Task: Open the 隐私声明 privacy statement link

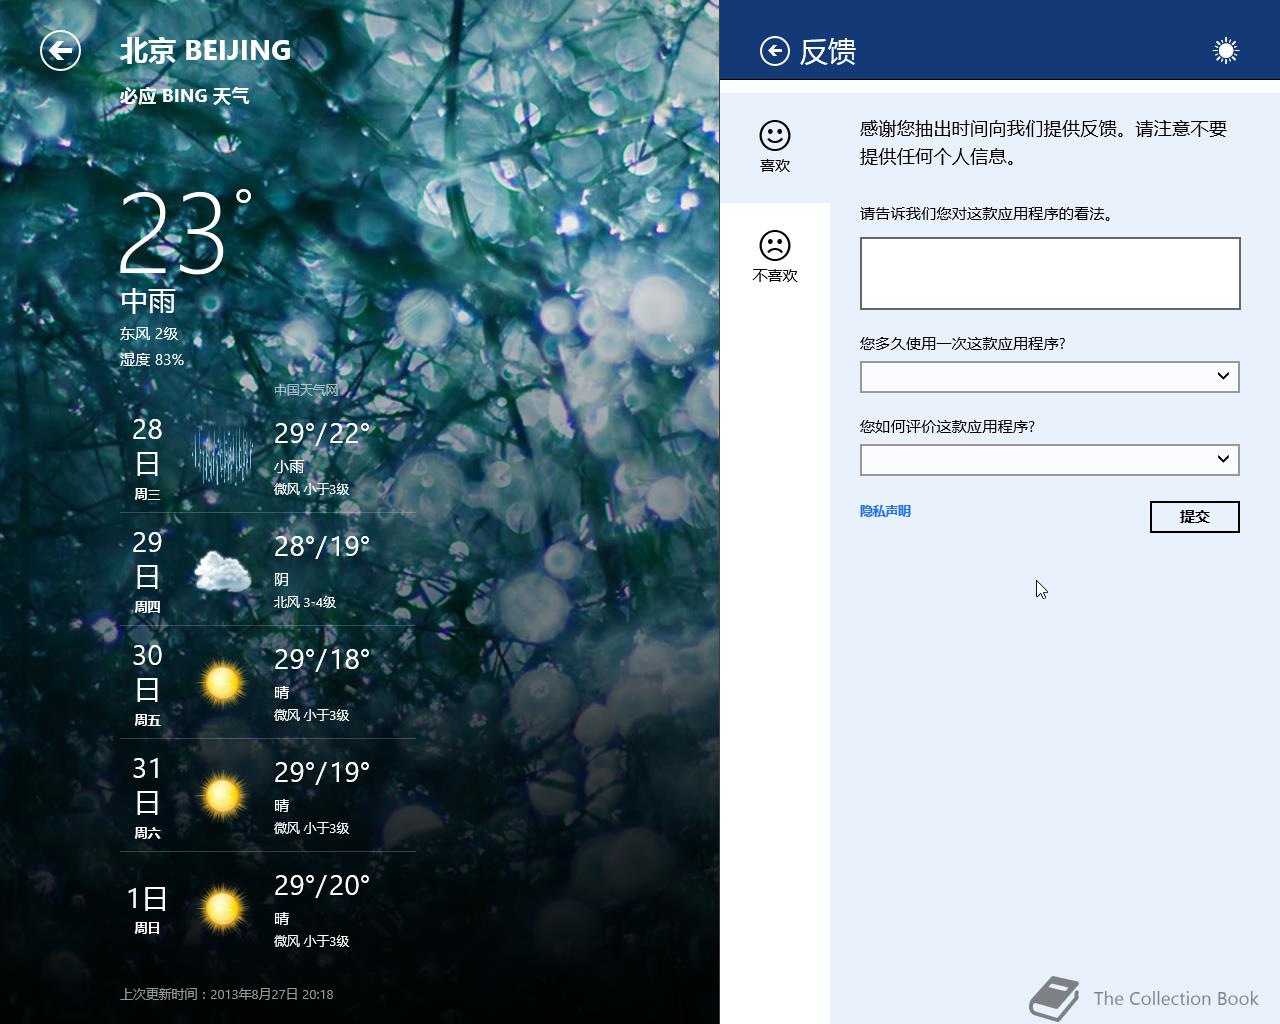Action: 885,511
